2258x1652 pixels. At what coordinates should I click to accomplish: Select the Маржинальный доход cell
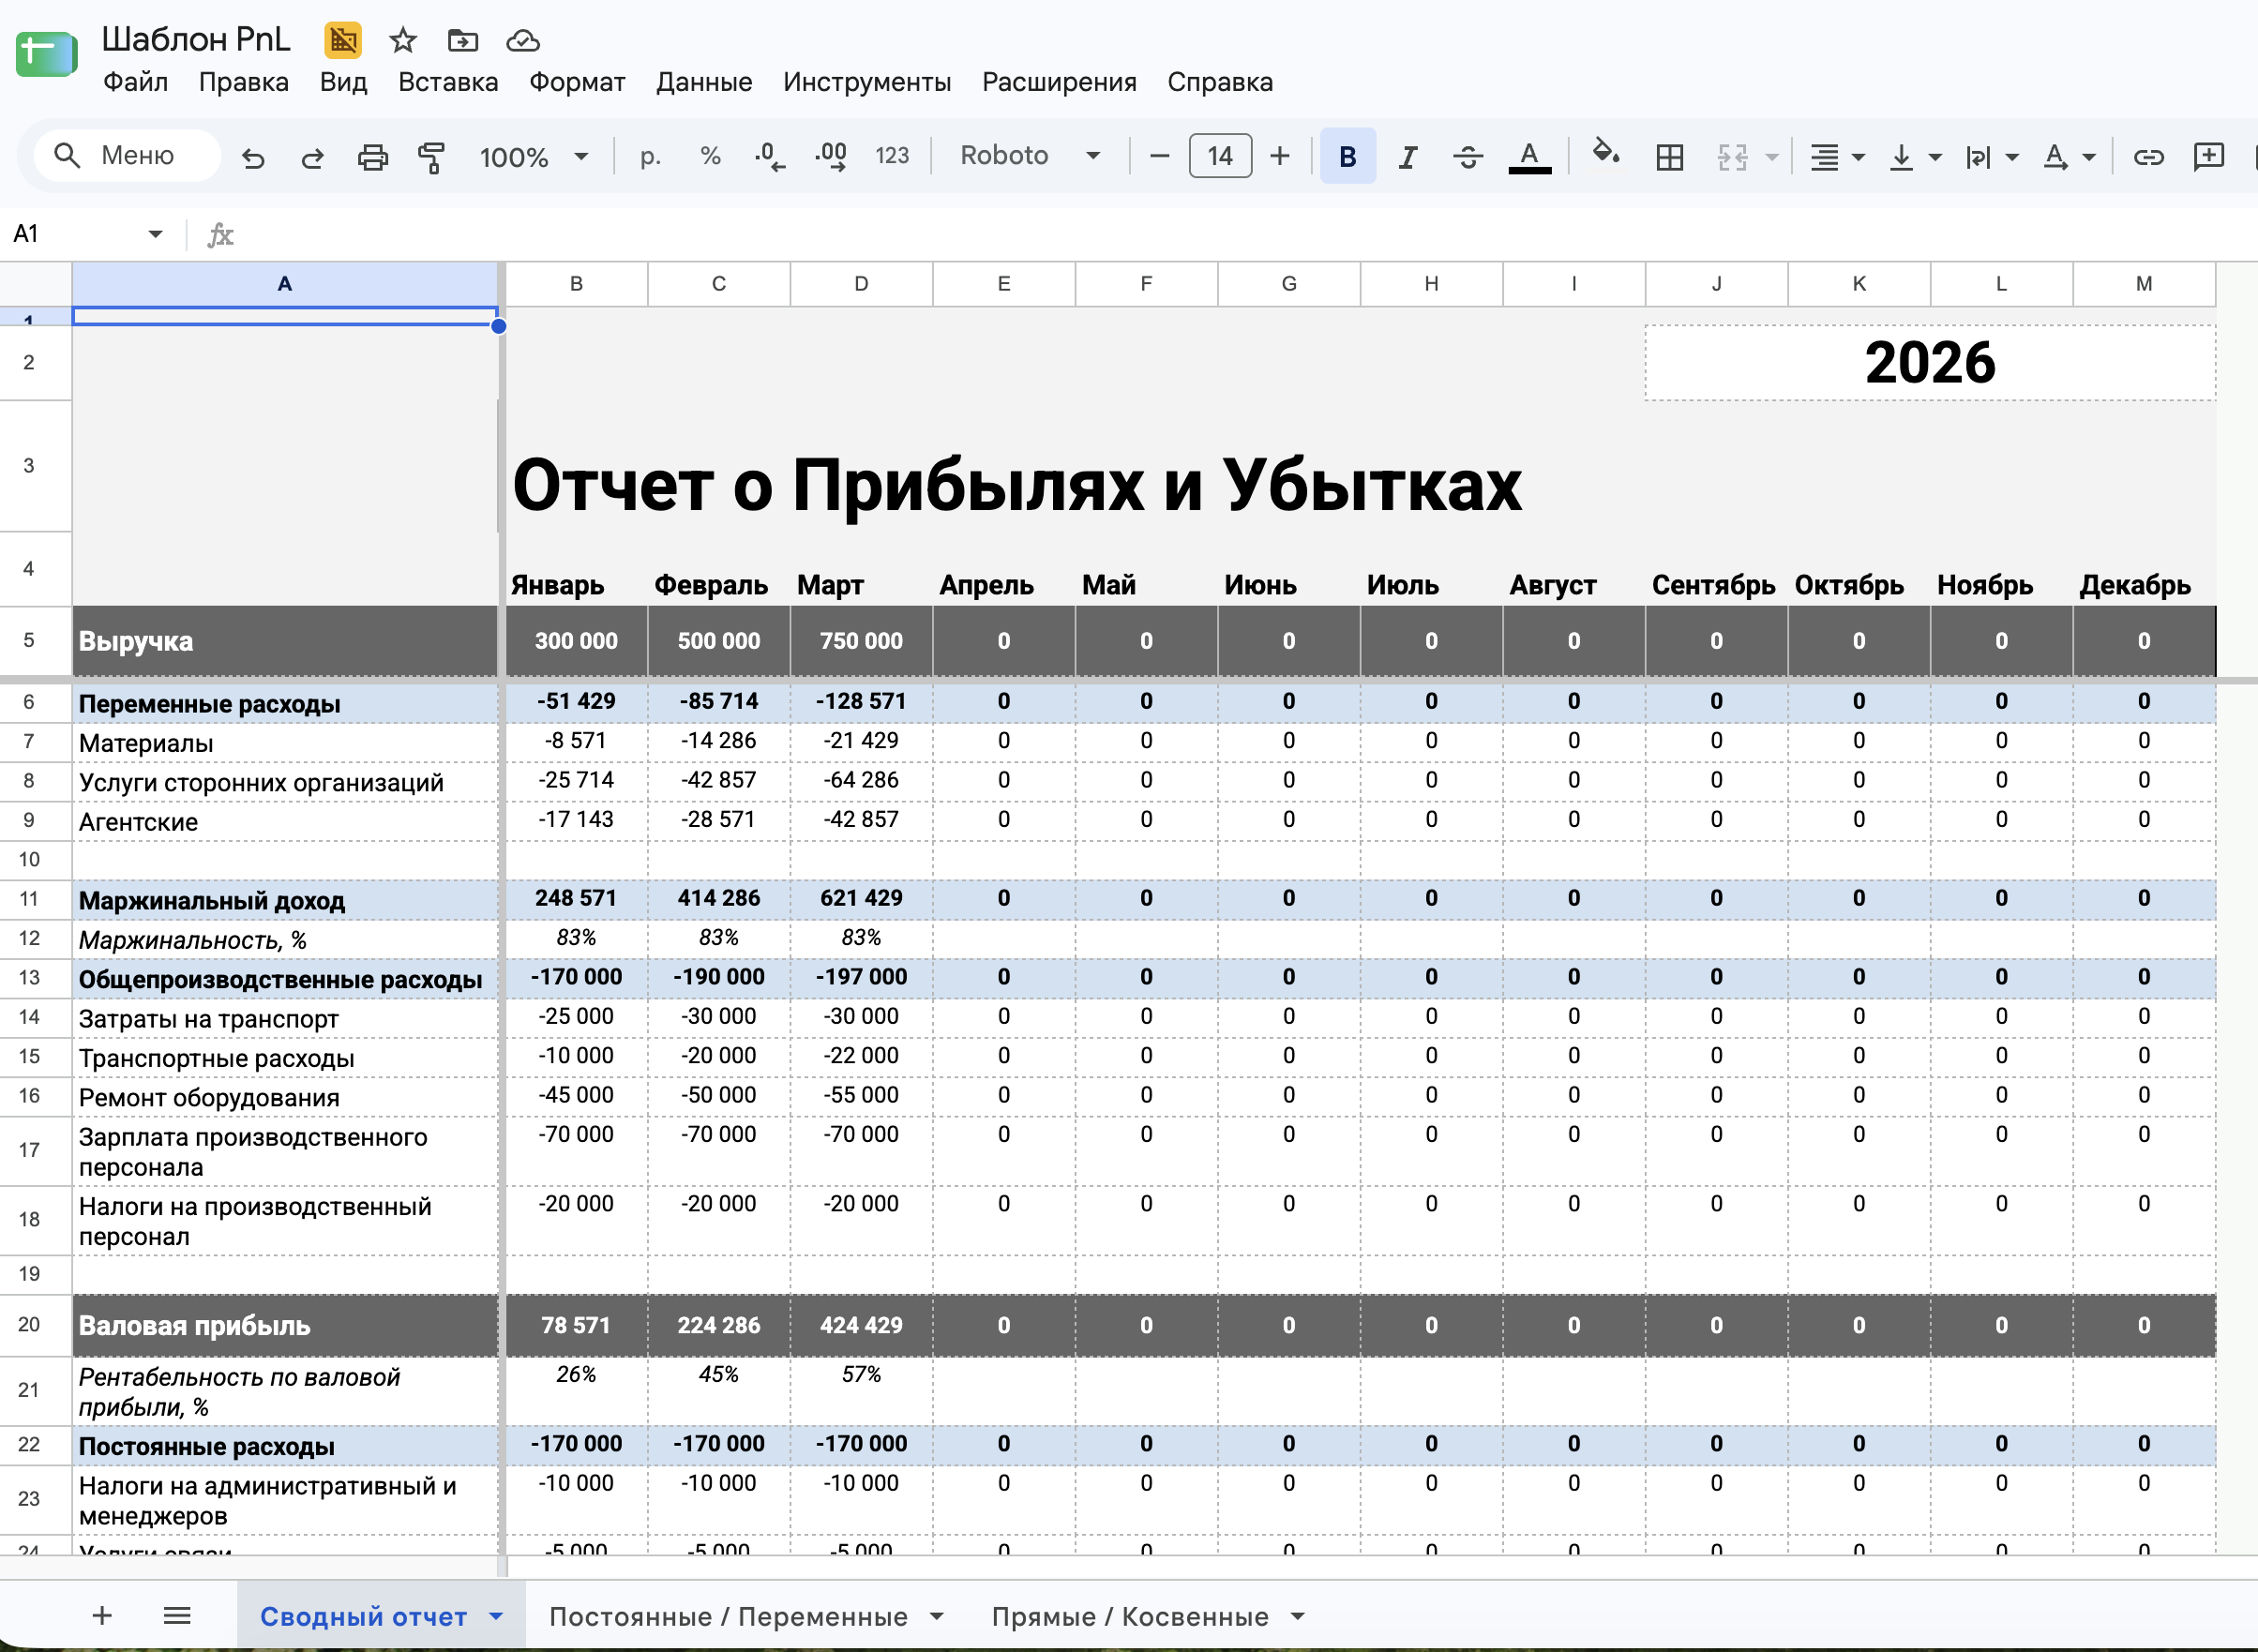pos(285,900)
